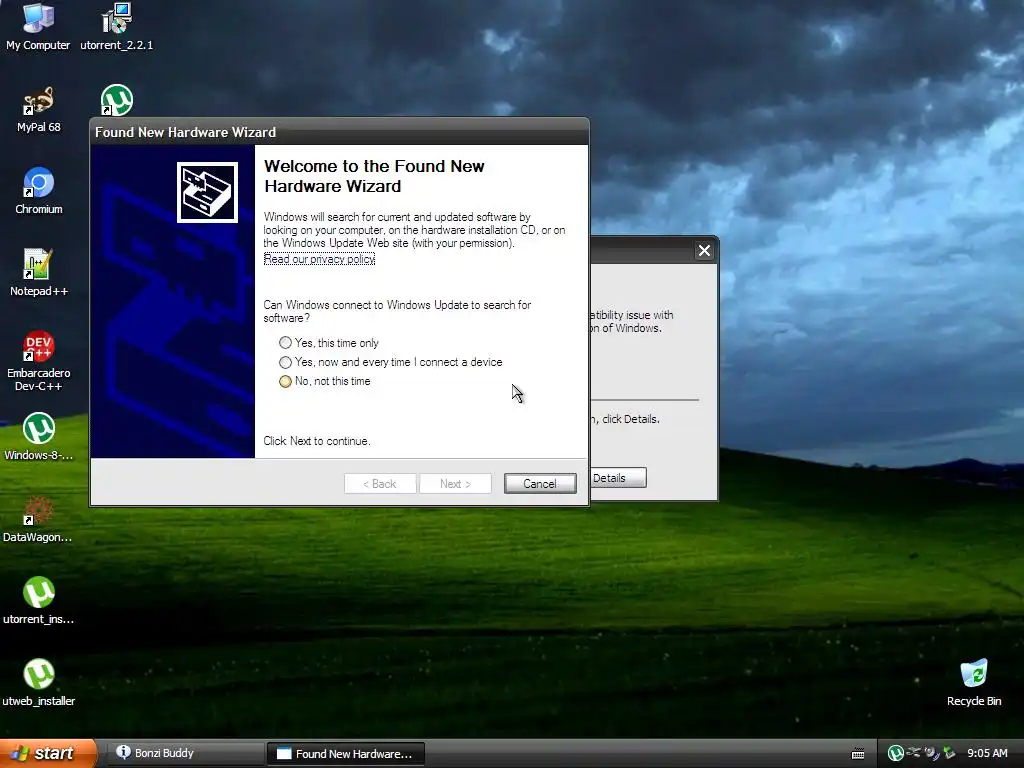1024x768 pixels.
Task: Open the Start menu
Action: pyautogui.click(x=48, y=753)
